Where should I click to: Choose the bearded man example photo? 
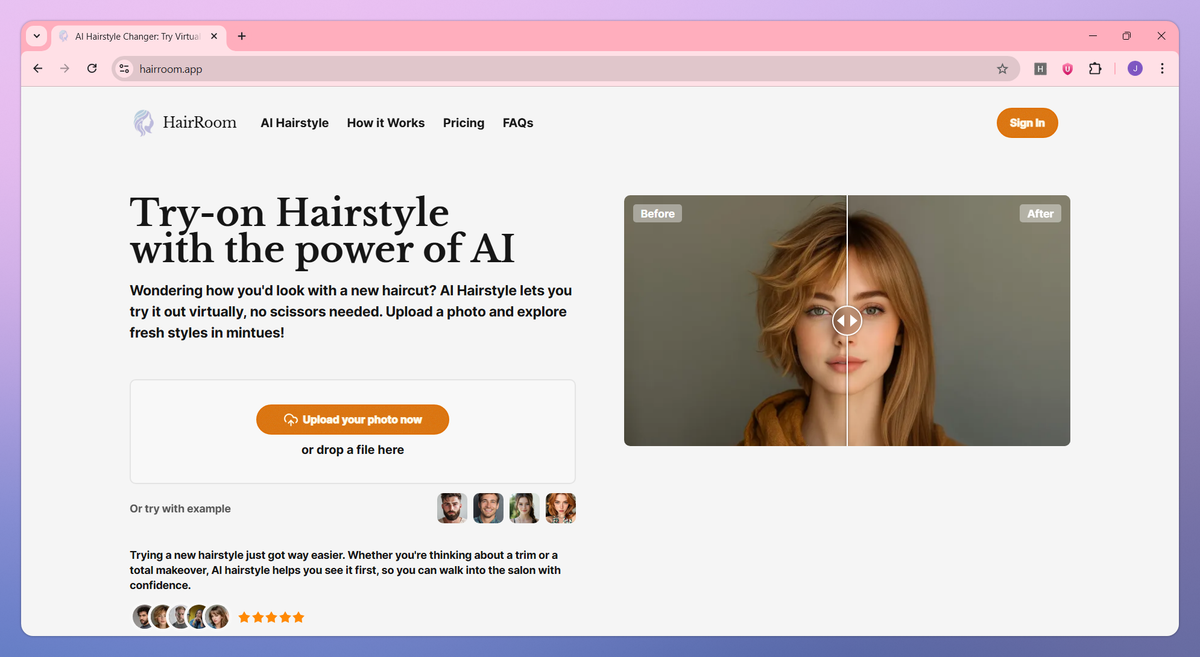[x=452, y=508]
